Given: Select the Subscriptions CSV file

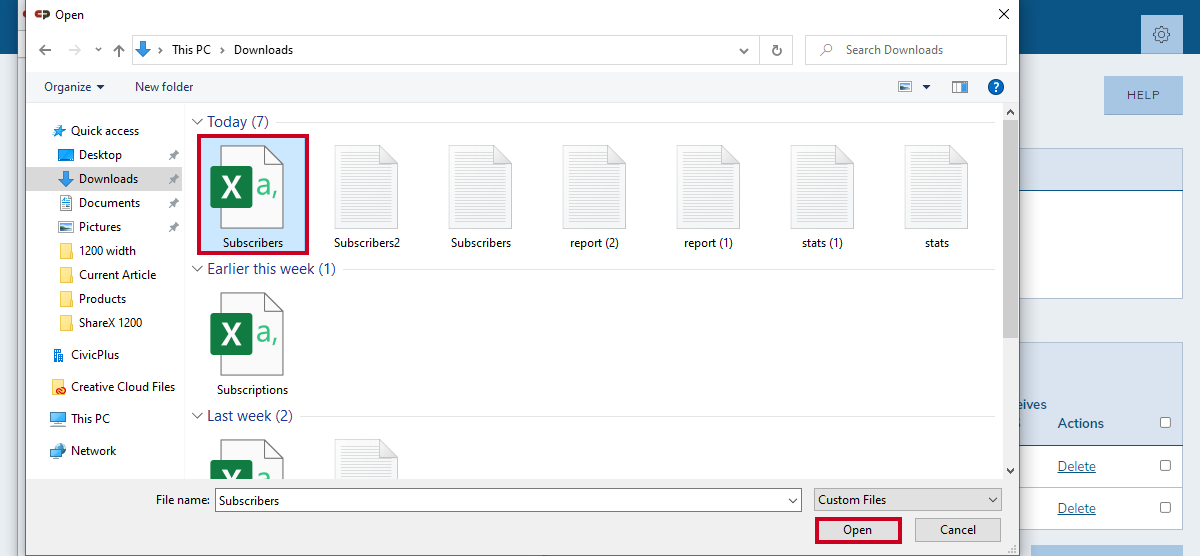Looking at the screenshot, I should point(253,344).
